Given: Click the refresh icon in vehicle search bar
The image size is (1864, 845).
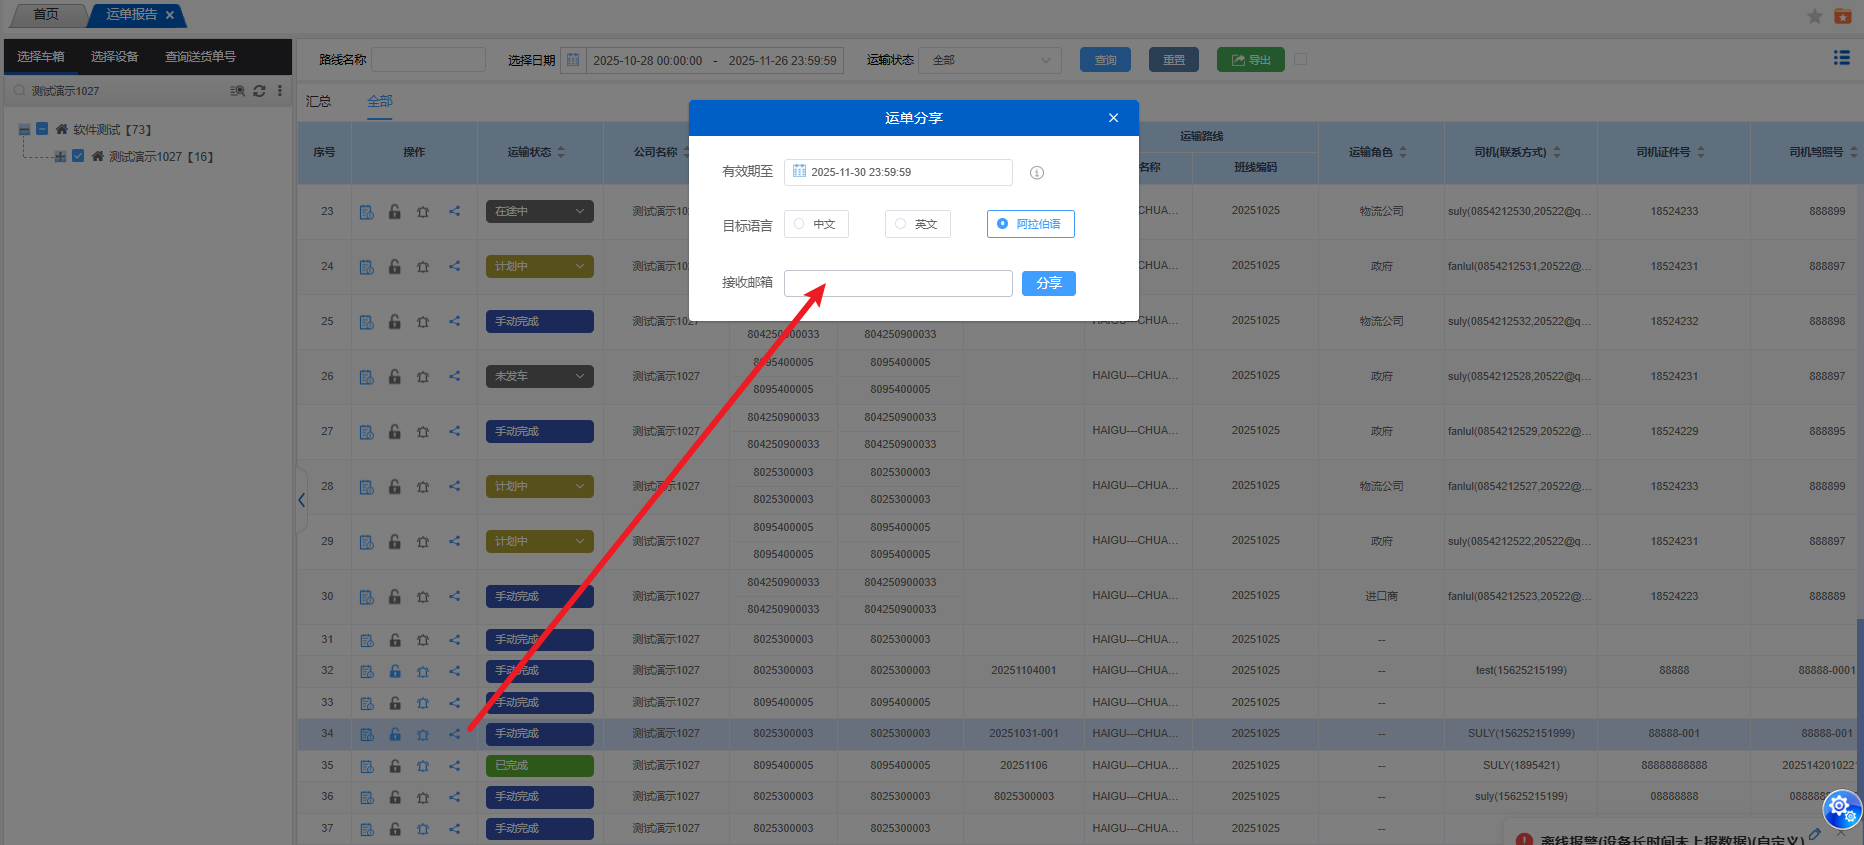Looking at the screenshot, I should pos(259,91).
